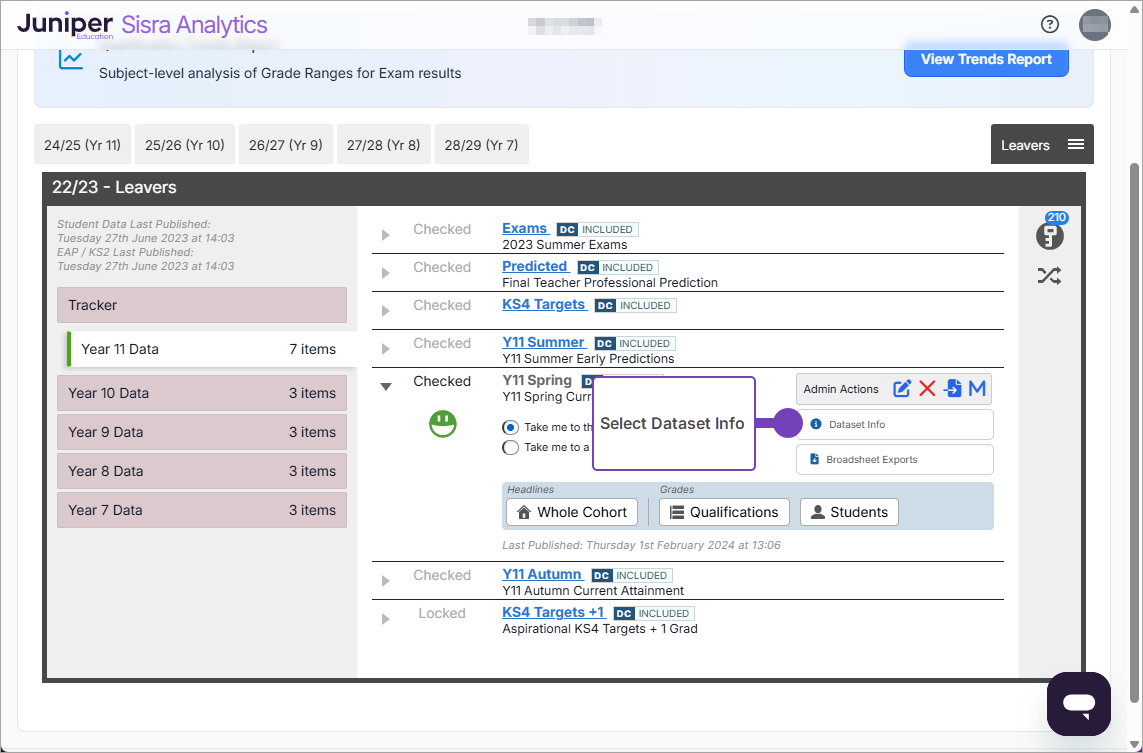Expand the Exams dataset row

coord(386,234)
